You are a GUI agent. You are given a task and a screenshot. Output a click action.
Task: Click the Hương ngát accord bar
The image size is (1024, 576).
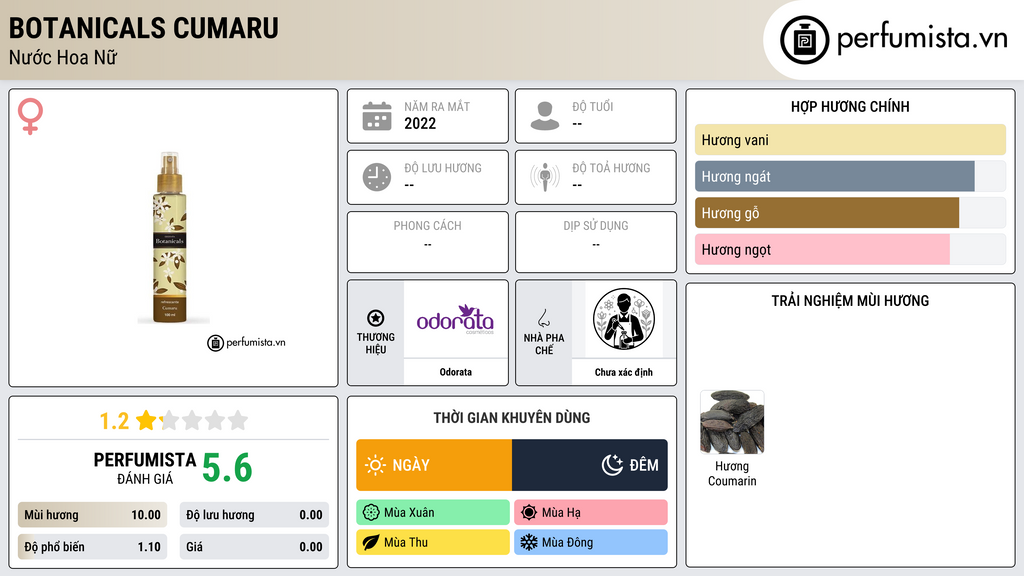point(850,176)
